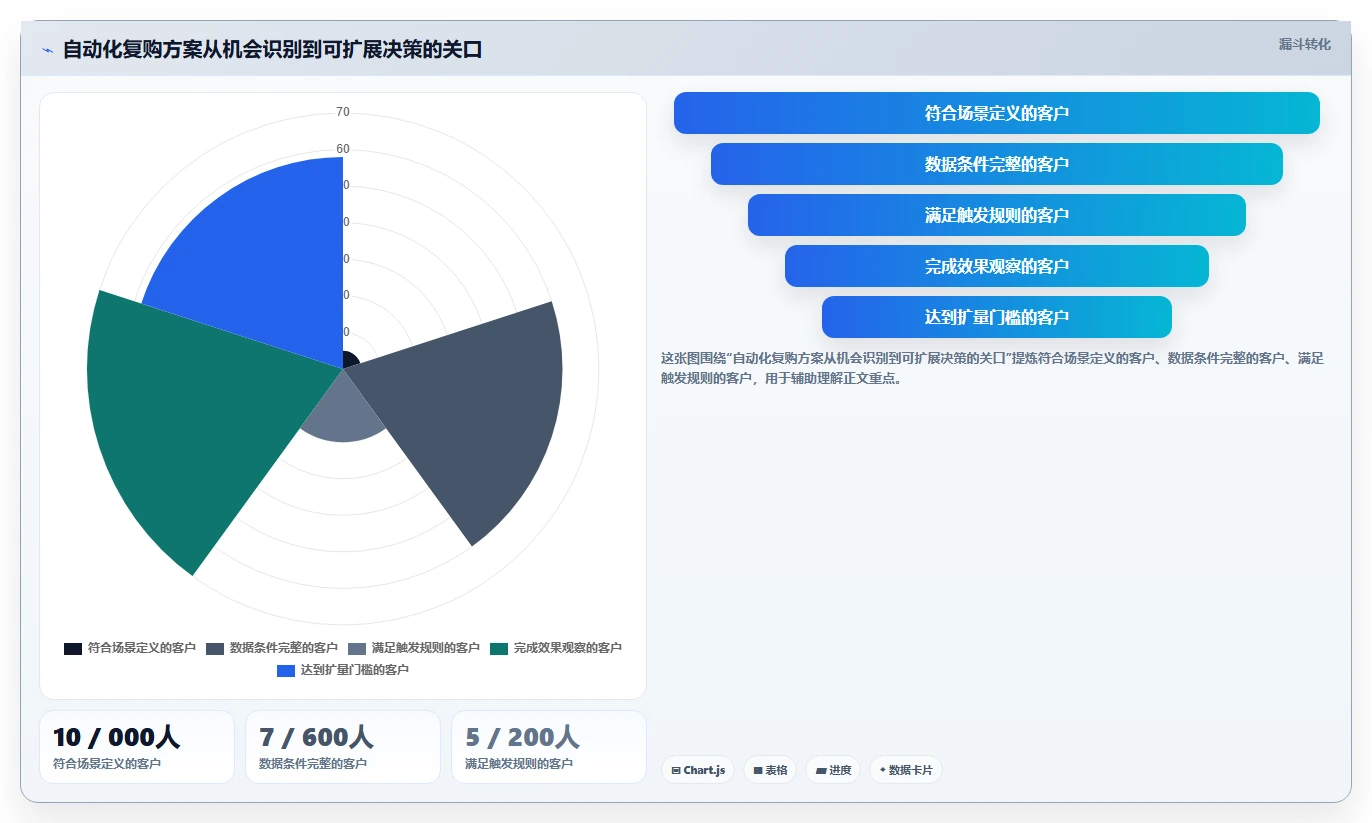1372x823 pixels.
Task: Click the Chart.js chip
Action: pos(698,770)
